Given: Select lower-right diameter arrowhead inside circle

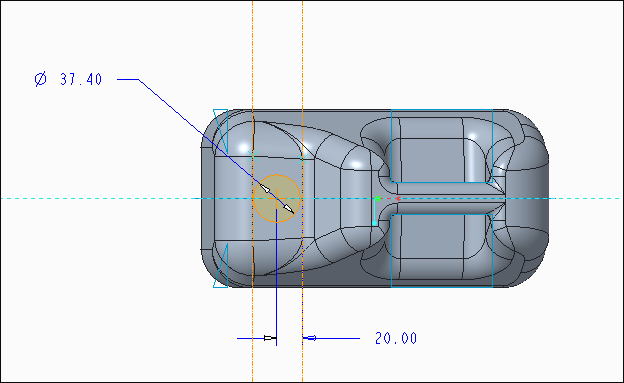Looking at the screenshot, I should (289, 209).
